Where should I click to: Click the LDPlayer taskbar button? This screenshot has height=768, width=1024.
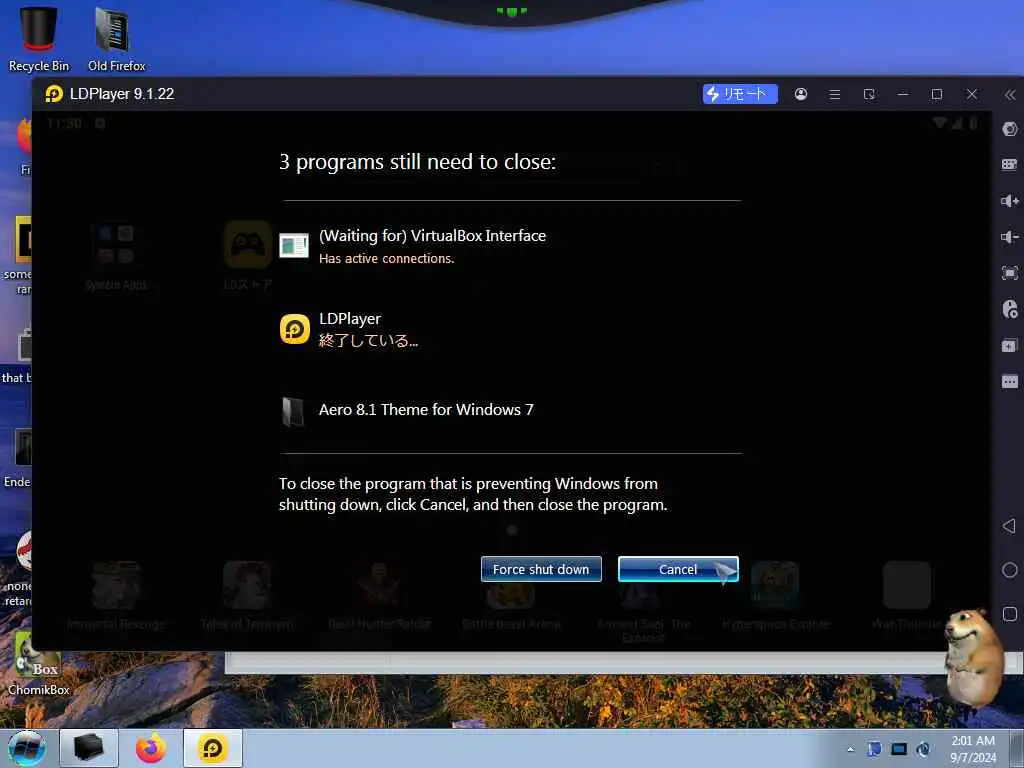tap(213, 748)
